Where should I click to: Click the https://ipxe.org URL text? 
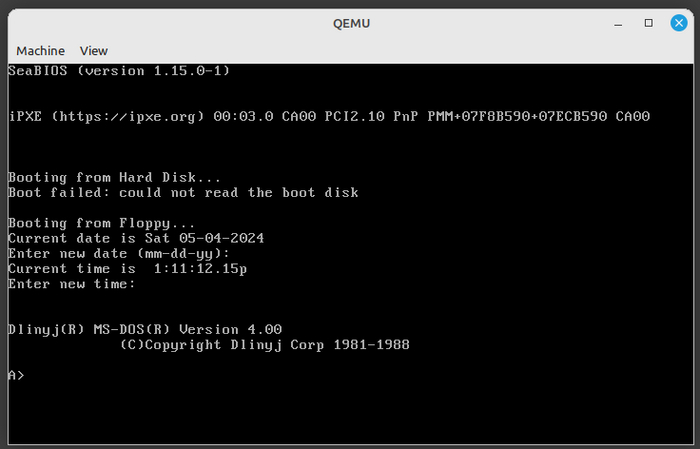(x=129, y=117)
